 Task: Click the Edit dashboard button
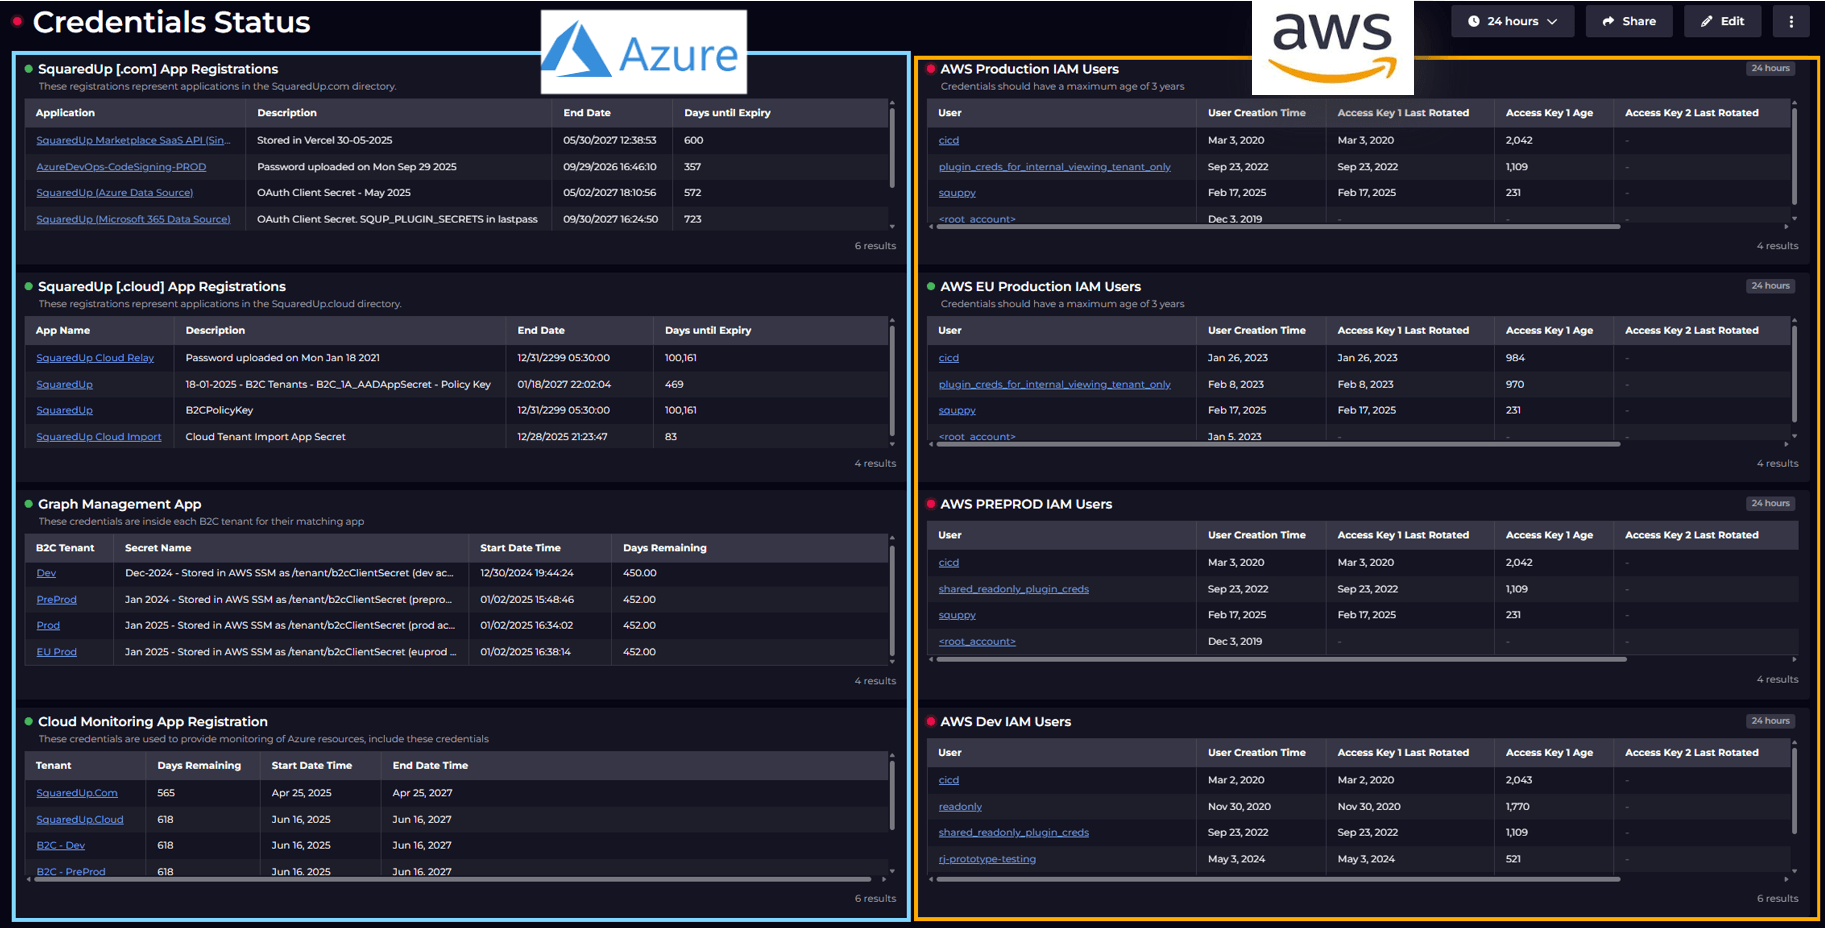pos(1721,21)
